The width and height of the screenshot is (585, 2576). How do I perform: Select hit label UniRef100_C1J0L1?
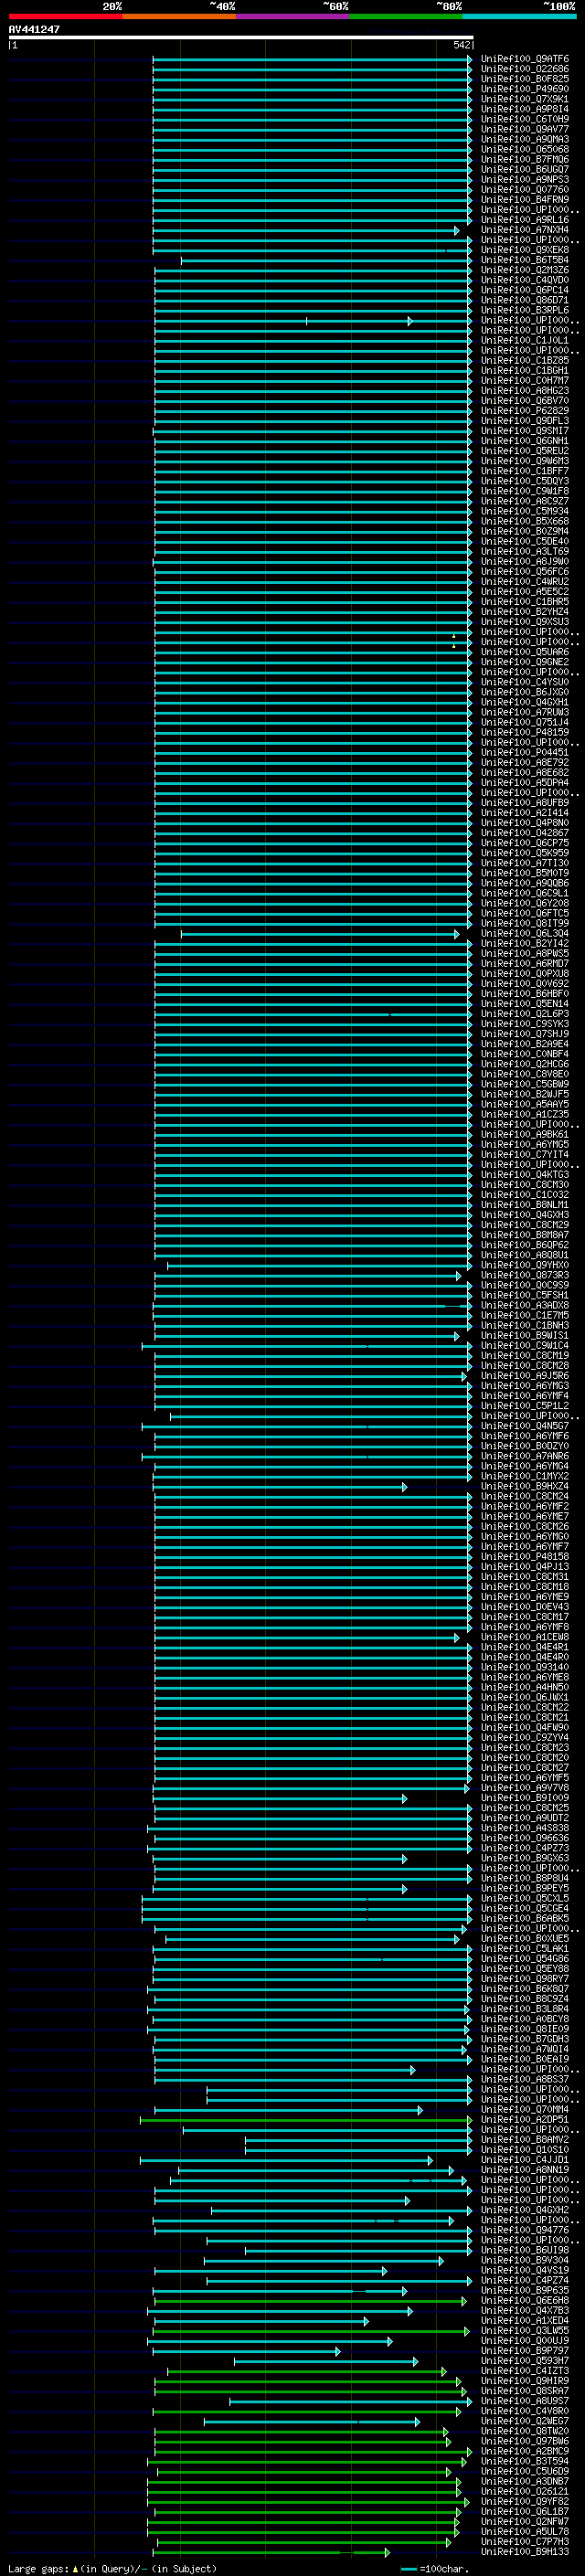pyautogui.click(x=525, y=340)
